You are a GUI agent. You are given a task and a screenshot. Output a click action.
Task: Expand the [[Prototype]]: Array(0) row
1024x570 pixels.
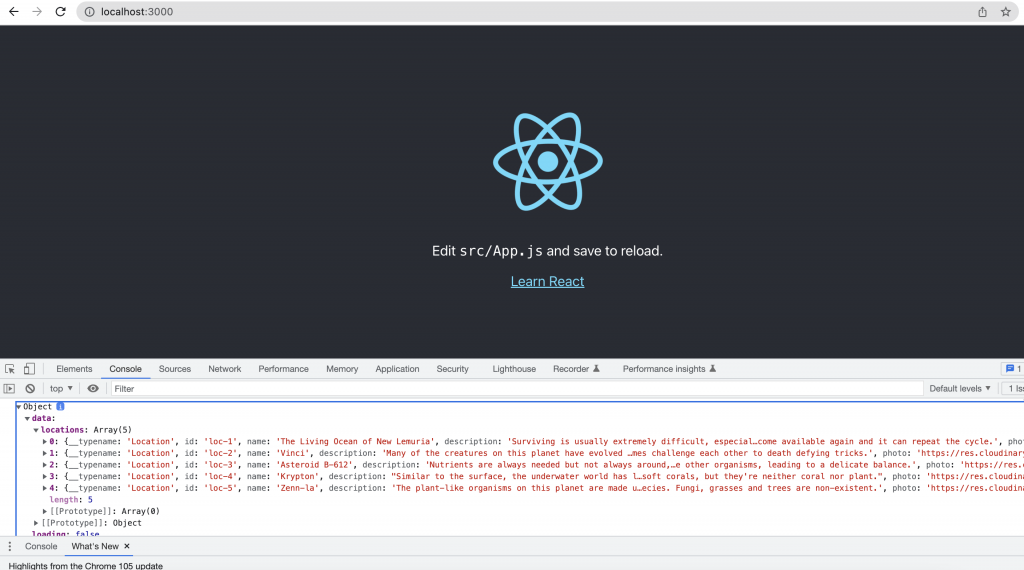(45, 511)
